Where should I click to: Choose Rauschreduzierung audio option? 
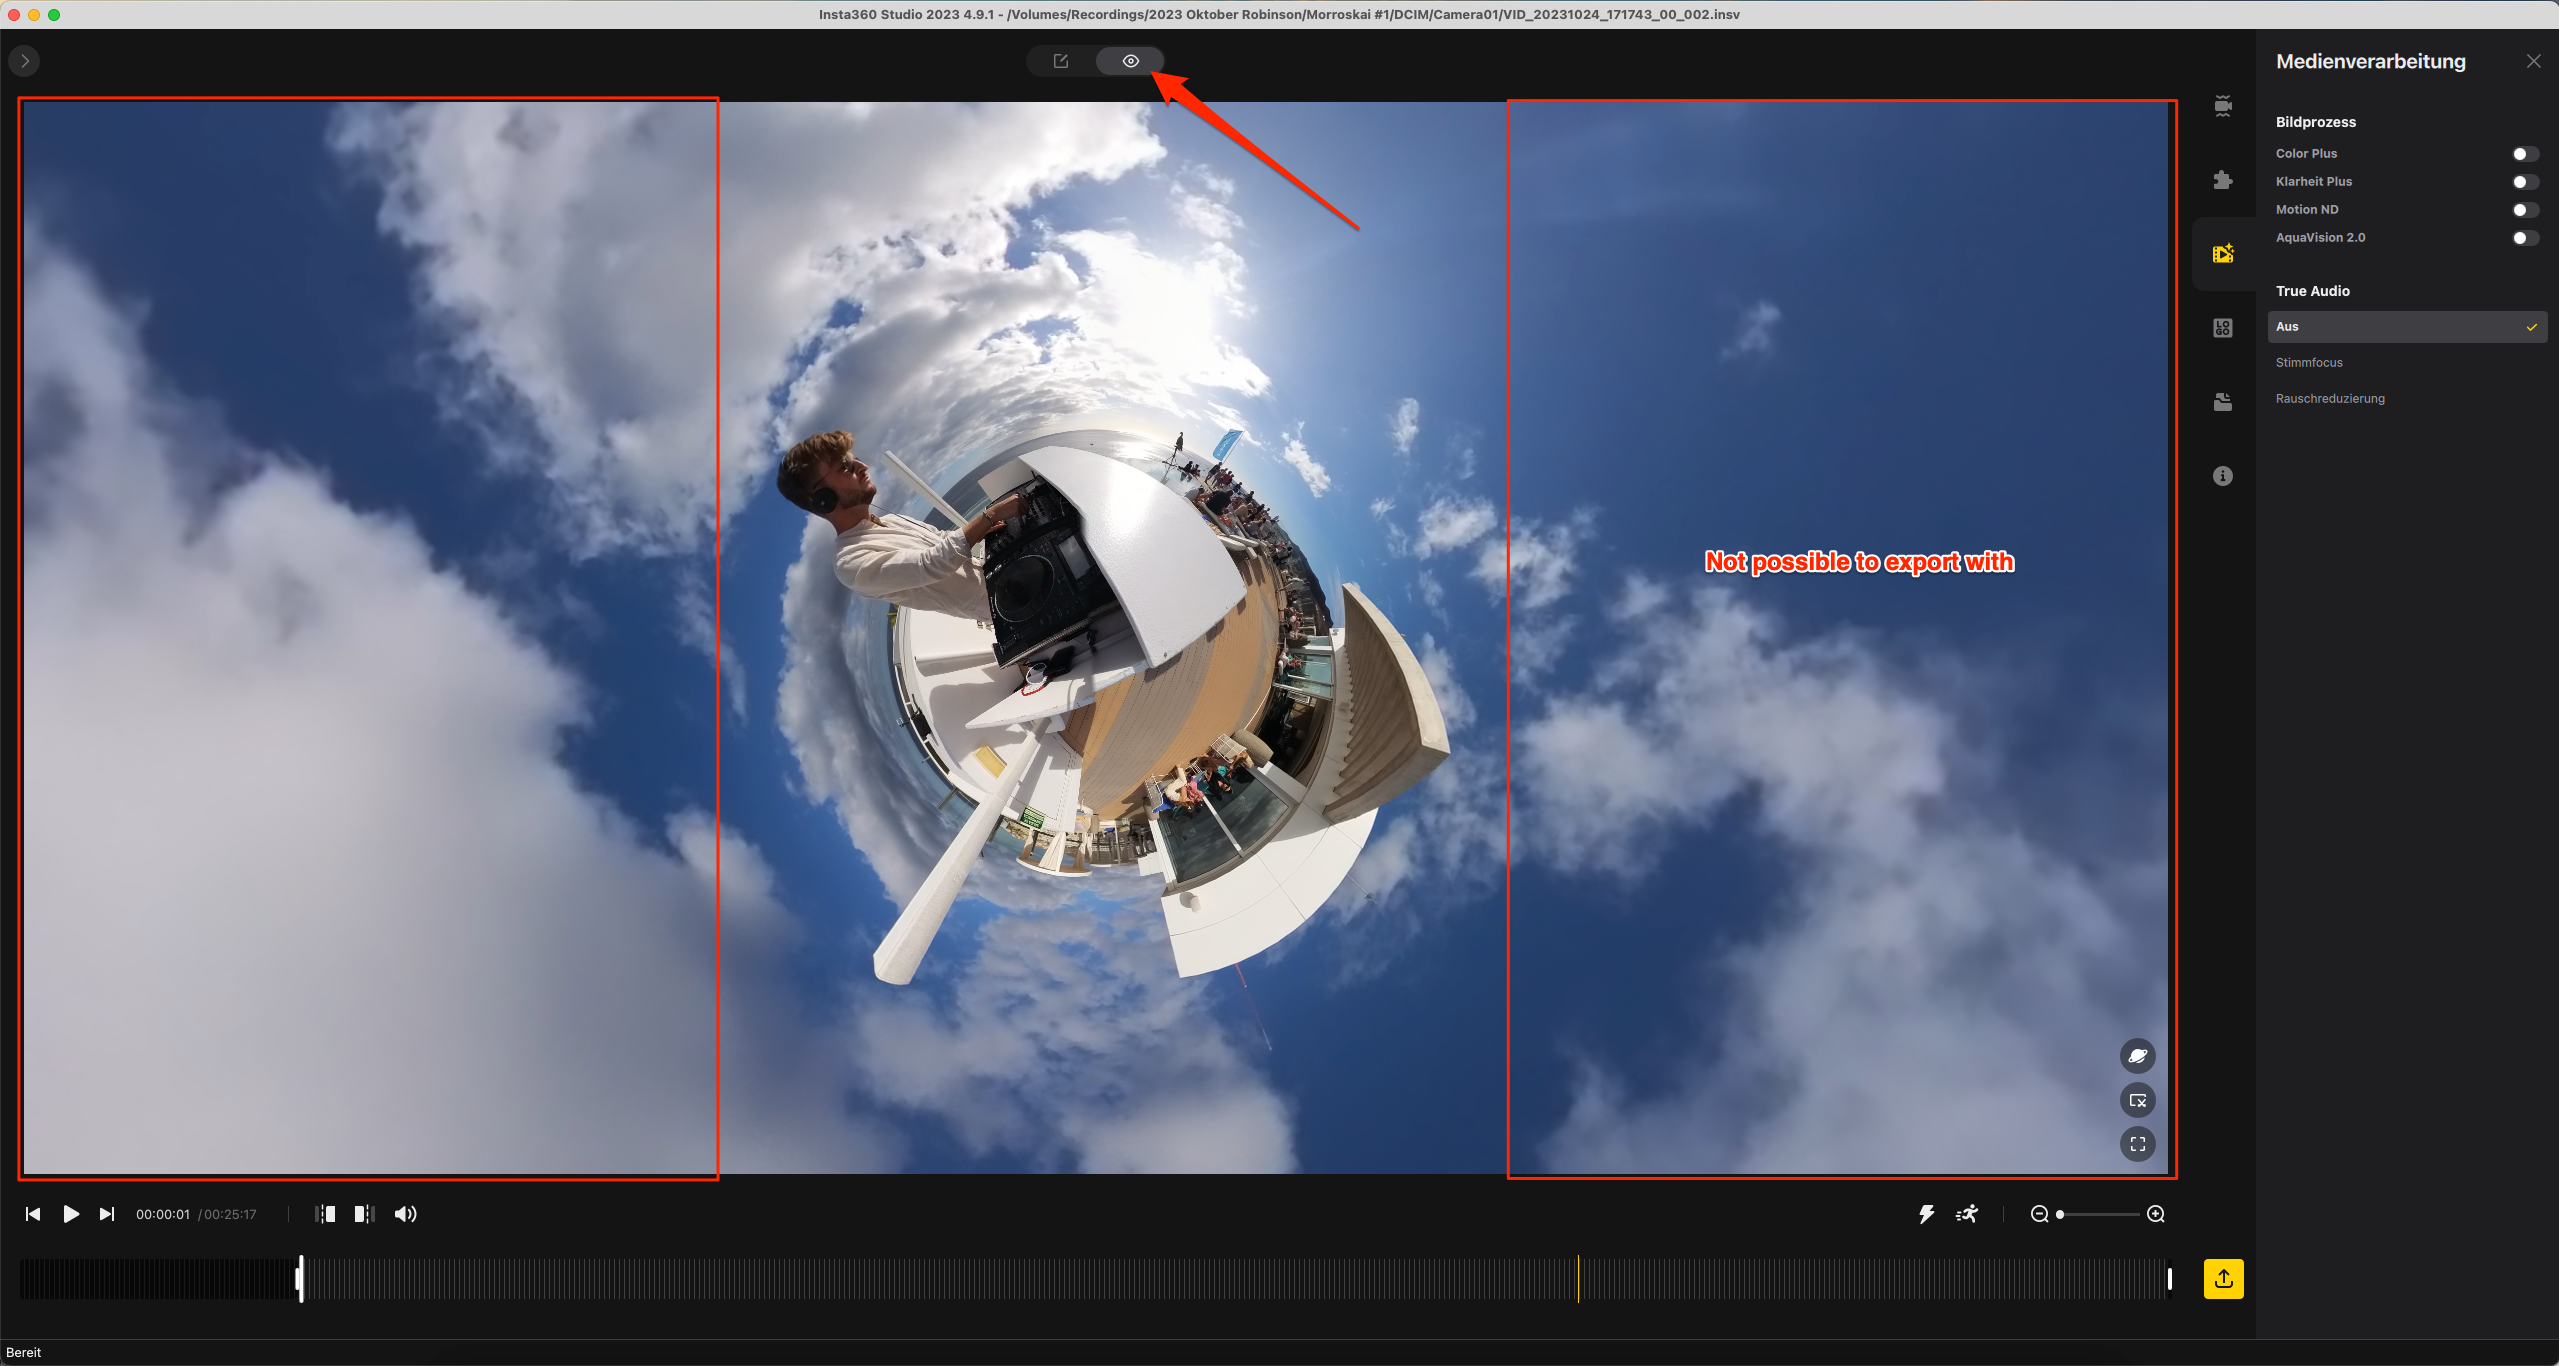click(2330, 399)
